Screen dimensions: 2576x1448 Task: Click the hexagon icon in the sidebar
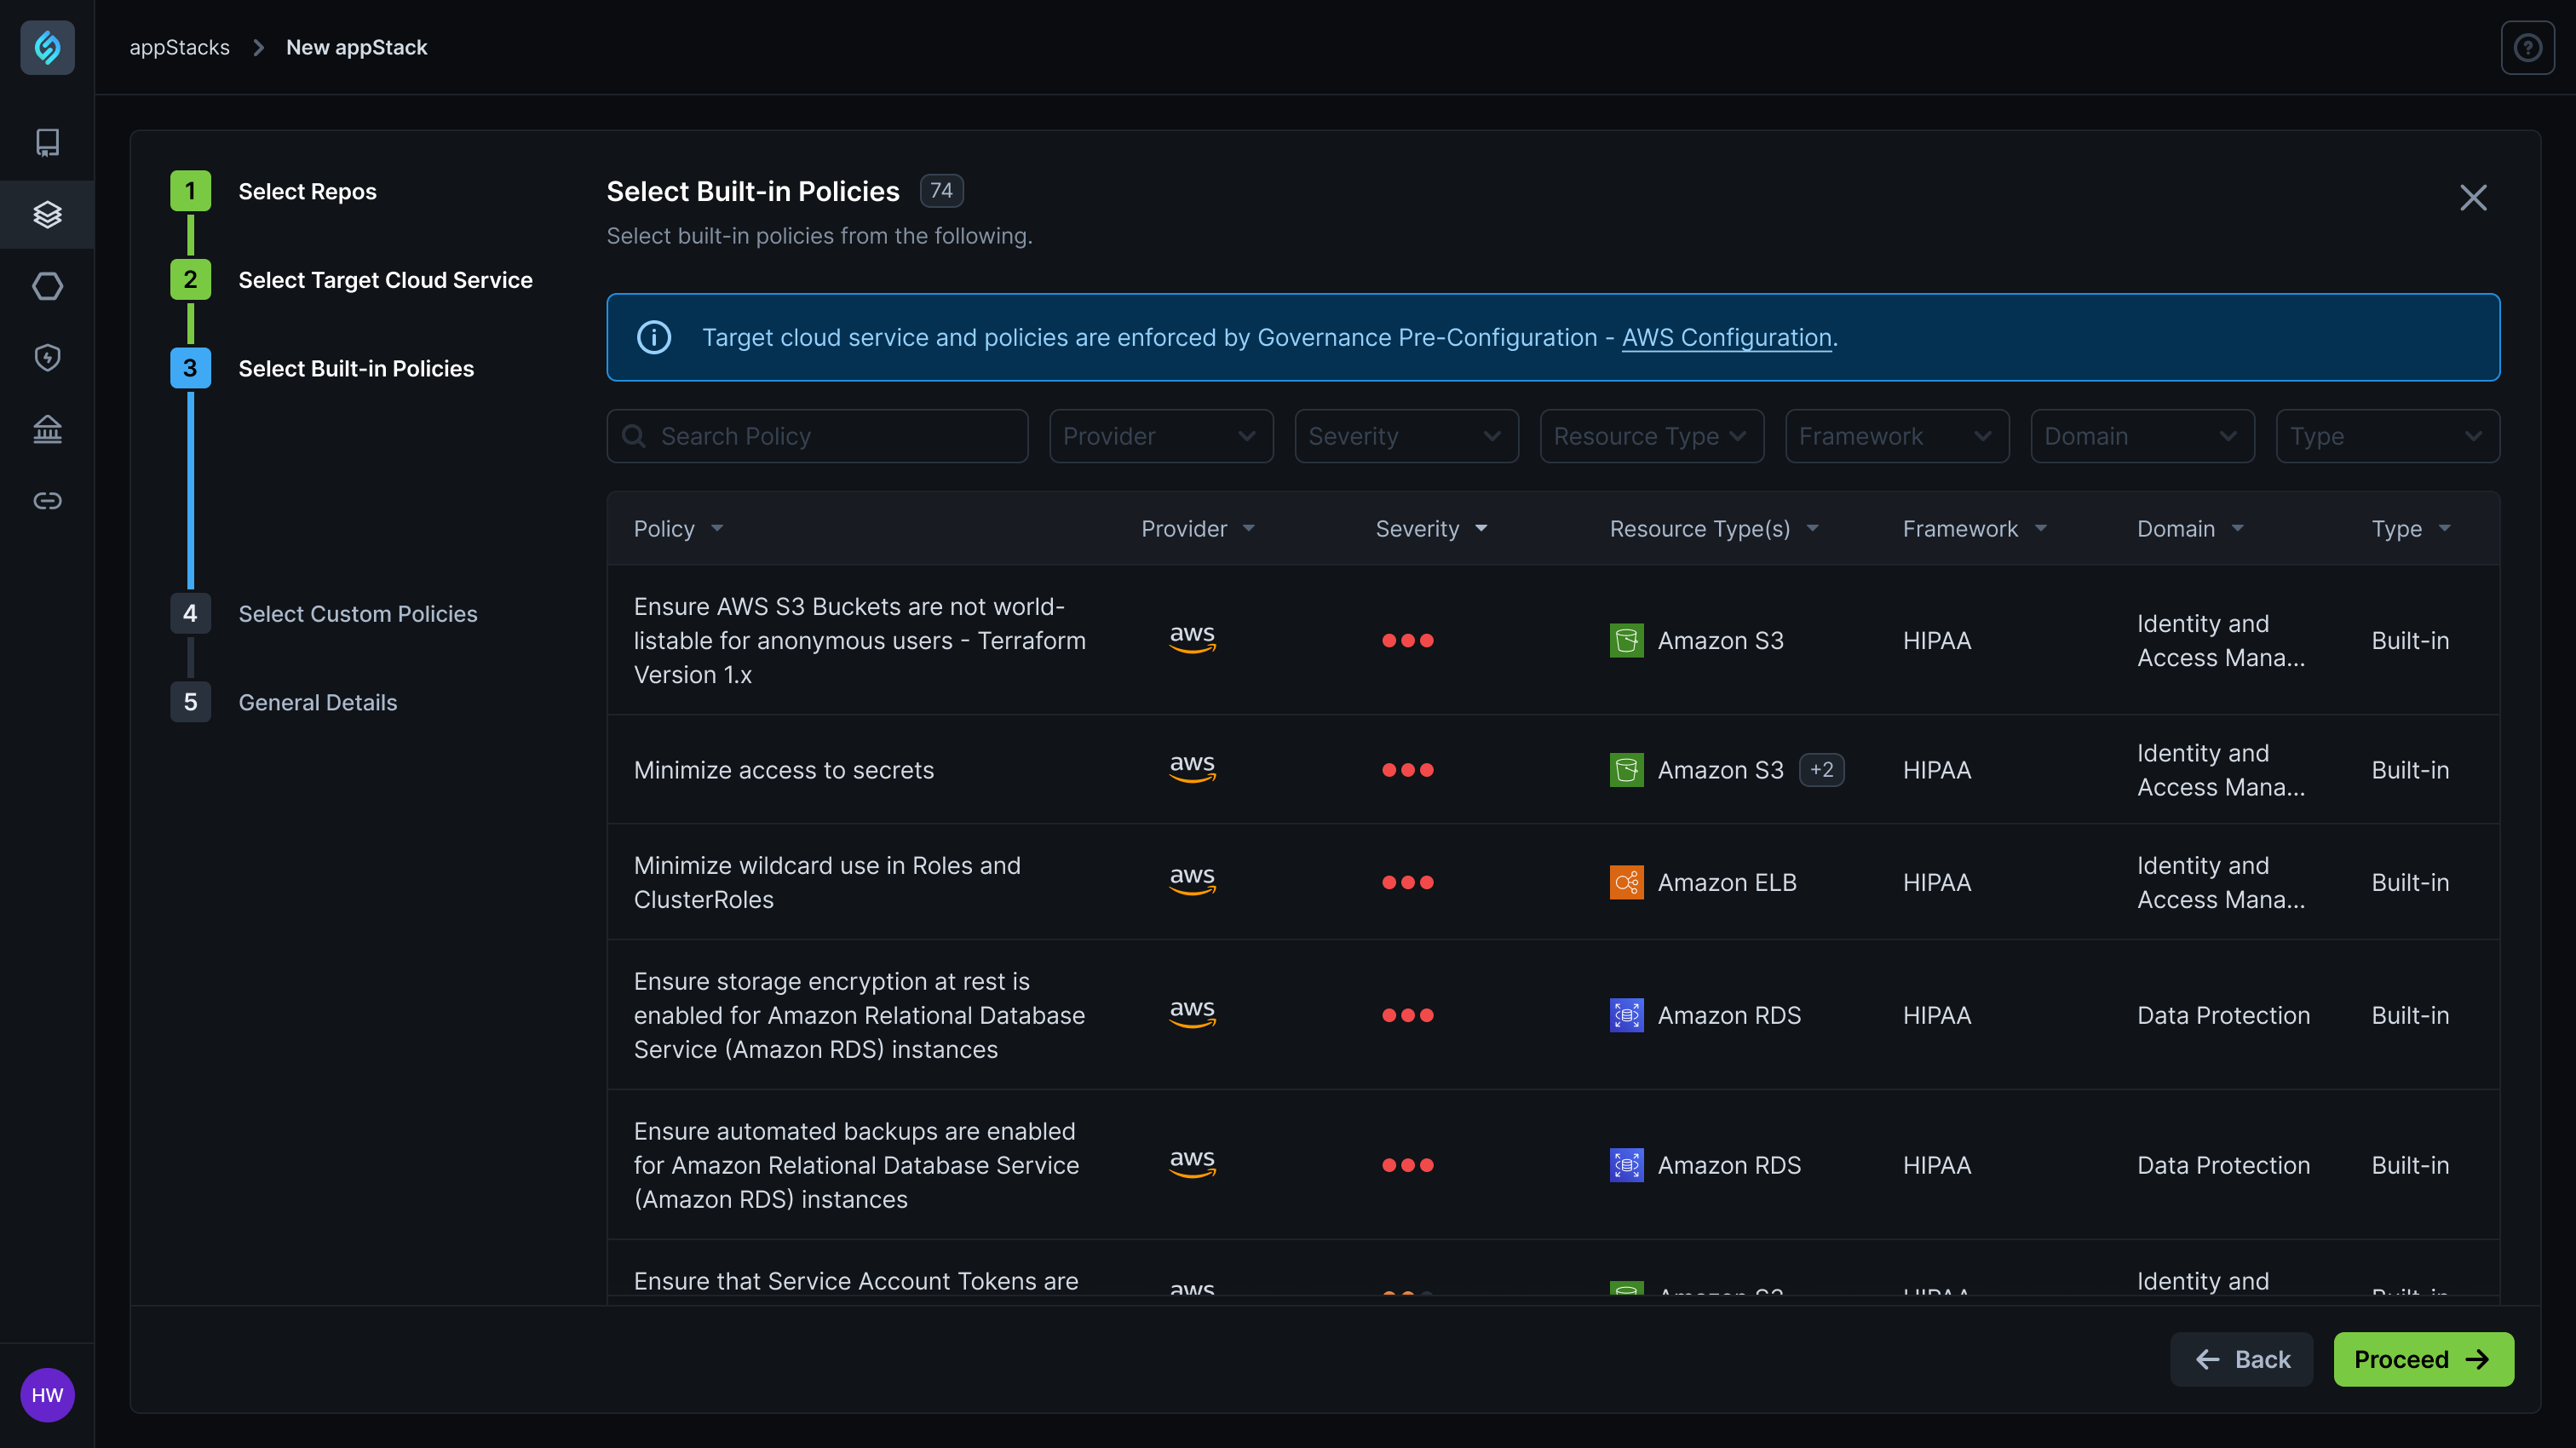click(47, 286)
